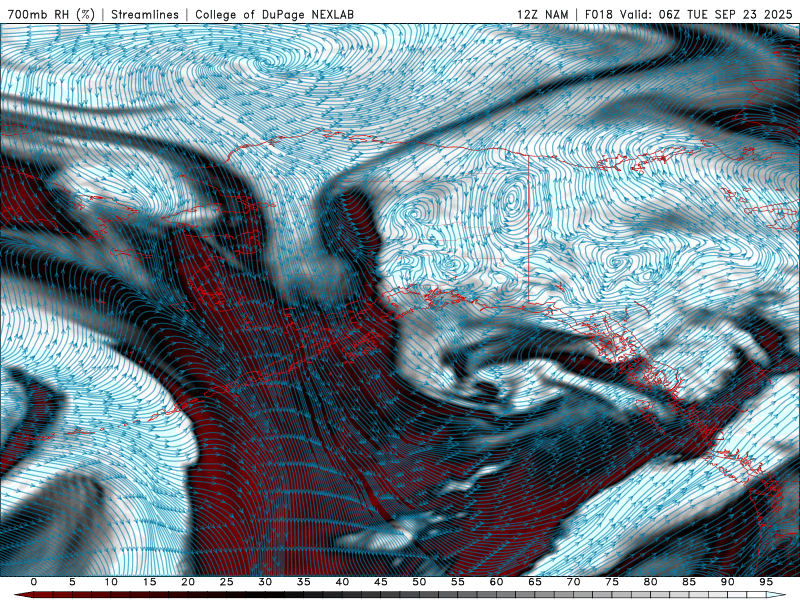The image size is (800, 600).
Task: Click the light cyan high-humidity colorbar end
Action: 776,595
